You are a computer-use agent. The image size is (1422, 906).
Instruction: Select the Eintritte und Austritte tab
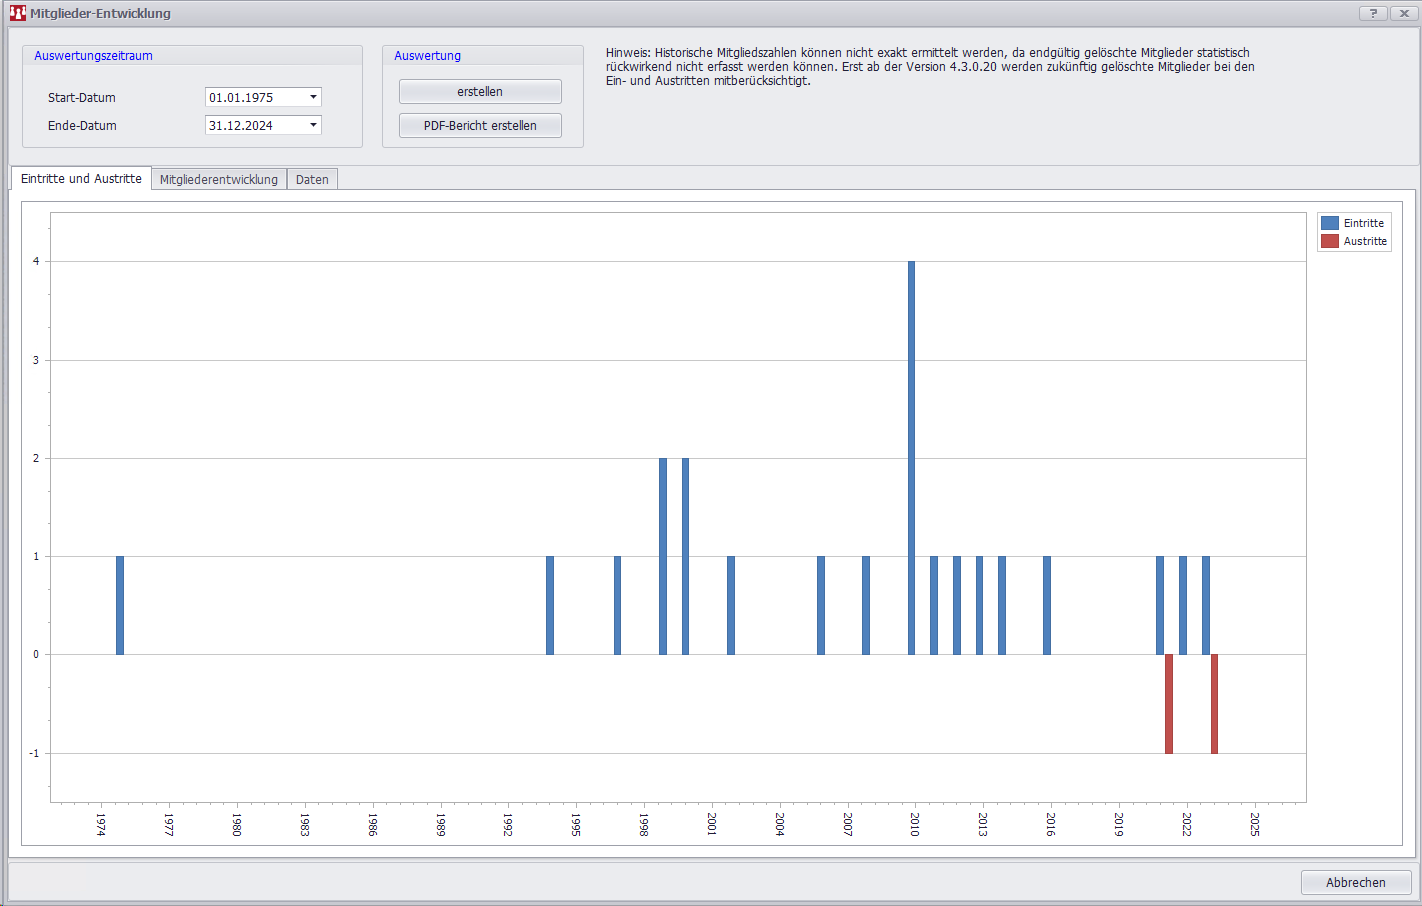coord(81,179)
